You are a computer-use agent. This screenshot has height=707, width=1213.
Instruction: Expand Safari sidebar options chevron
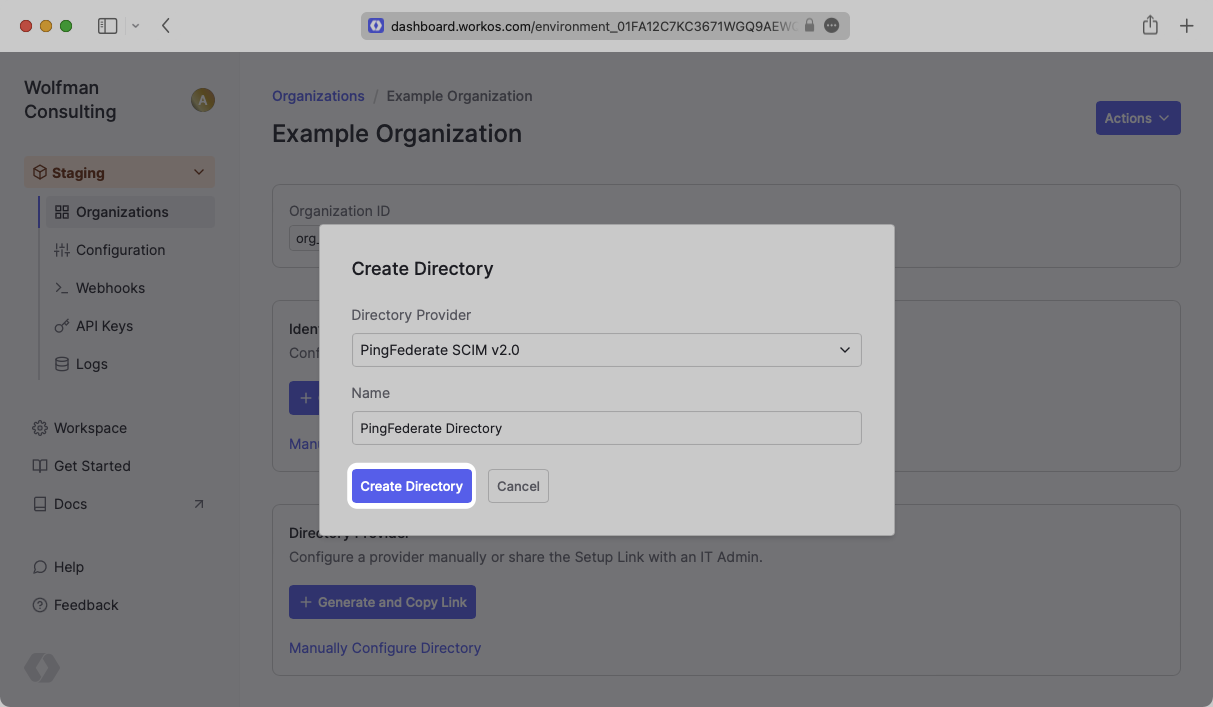pos(136,26)
